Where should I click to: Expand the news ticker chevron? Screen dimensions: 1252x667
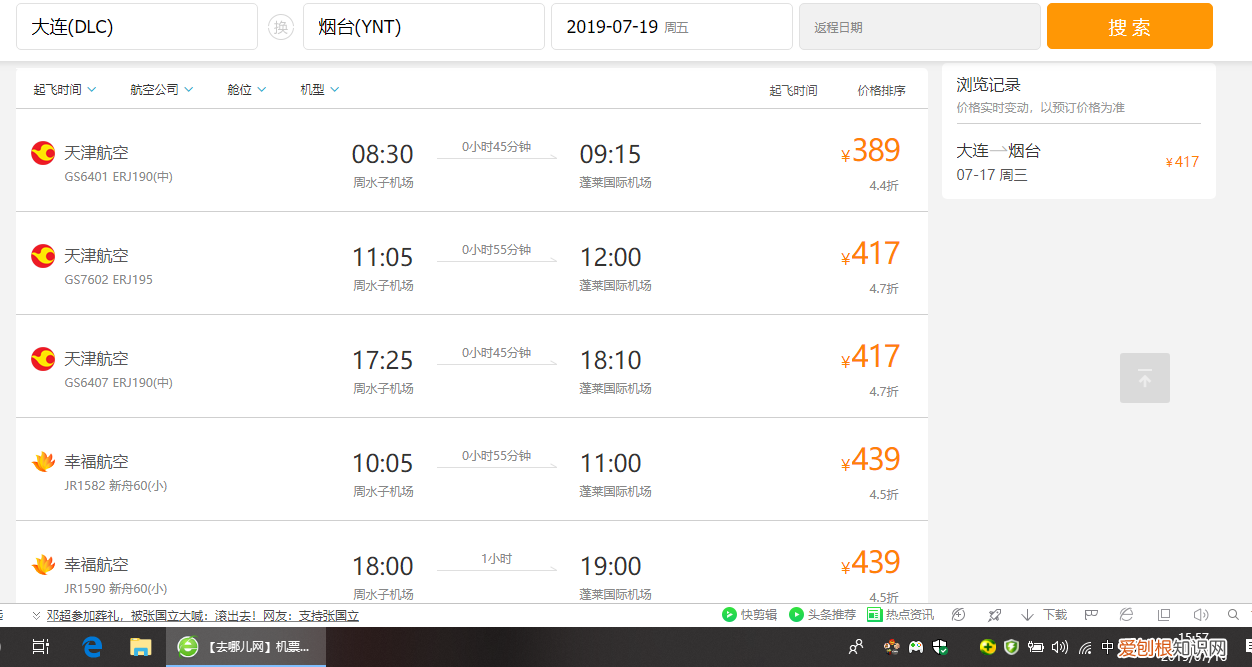pyautogui.click(x=36, y=616)
